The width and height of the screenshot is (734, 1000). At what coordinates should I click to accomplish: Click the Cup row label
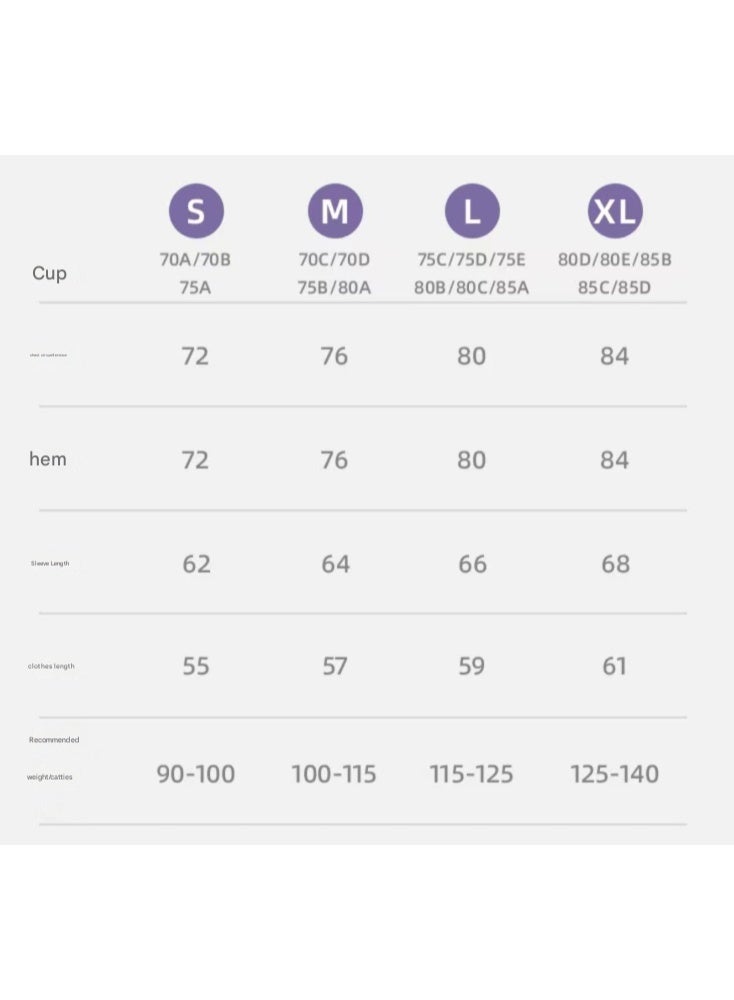click(49, 274)
